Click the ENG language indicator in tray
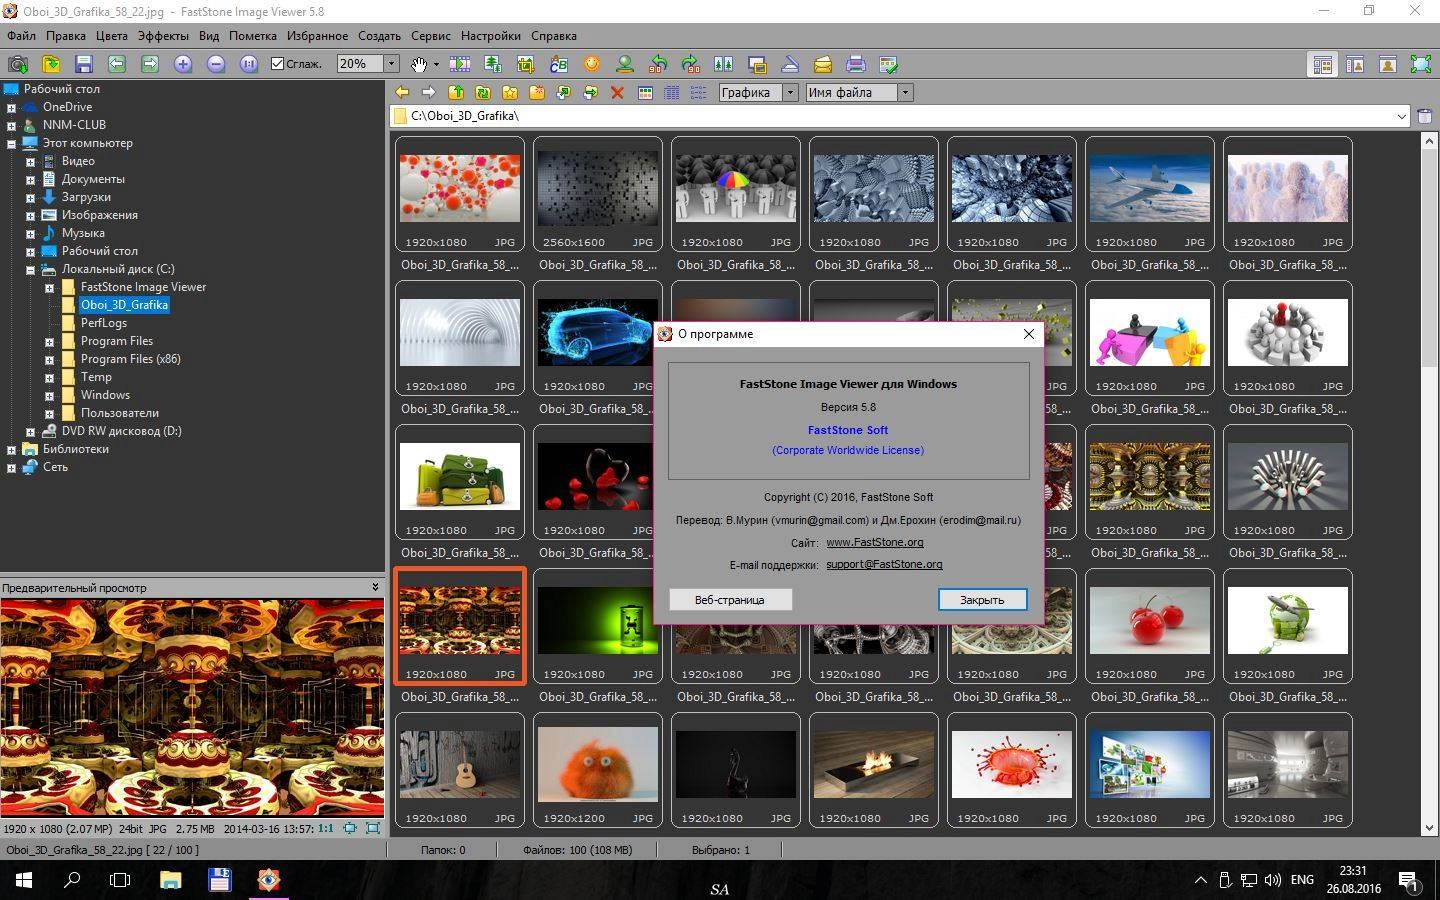Viewport: 1440px width, 900px height. (x=1302, y=880)
